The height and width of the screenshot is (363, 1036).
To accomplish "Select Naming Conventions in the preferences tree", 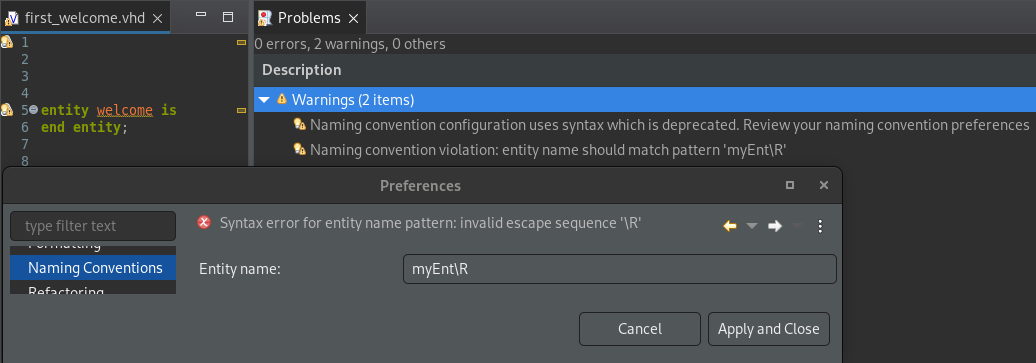I will (x=93, y=268).
